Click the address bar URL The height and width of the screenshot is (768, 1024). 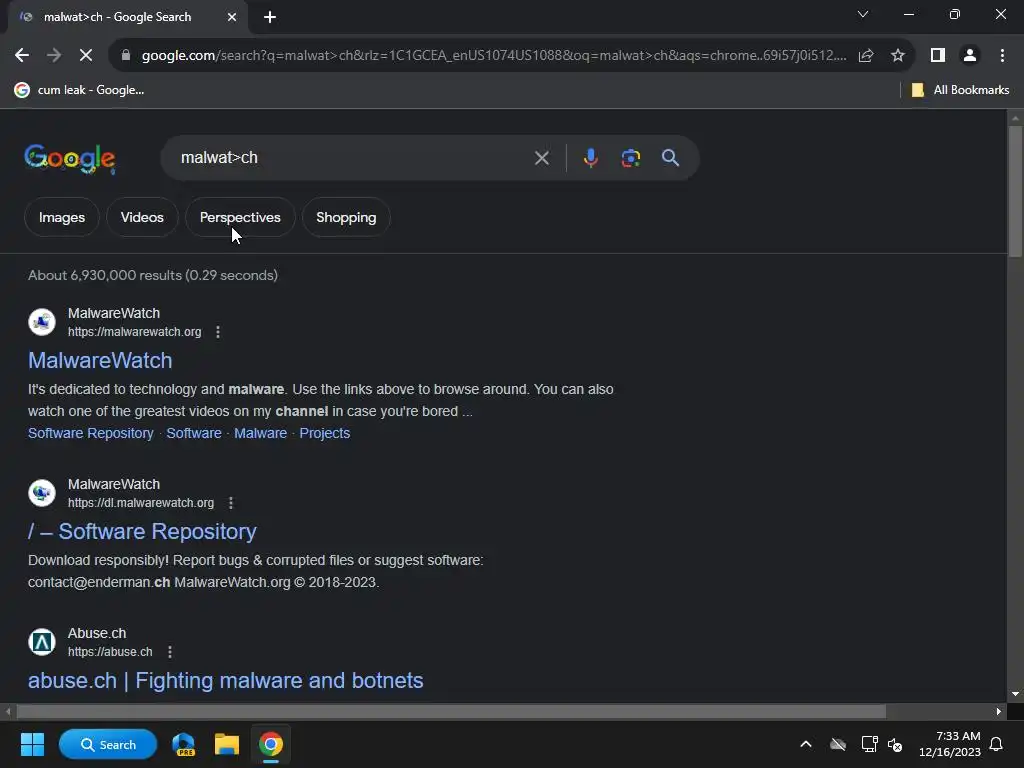[x=494, y=56]
